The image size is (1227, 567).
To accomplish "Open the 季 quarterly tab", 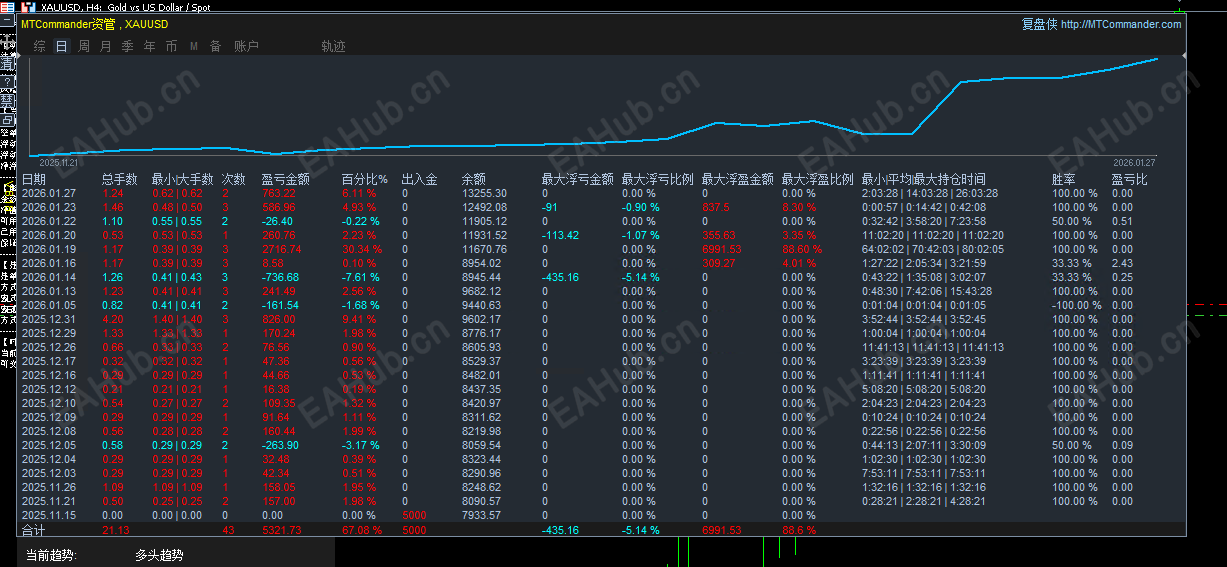I will click(x=128, y=46).
